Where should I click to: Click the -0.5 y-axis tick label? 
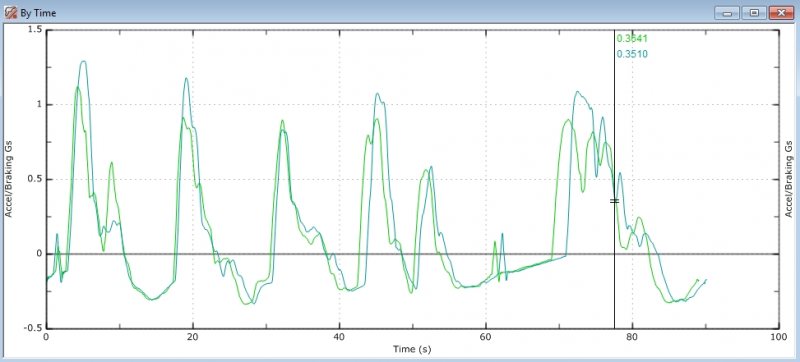[33, 328]
